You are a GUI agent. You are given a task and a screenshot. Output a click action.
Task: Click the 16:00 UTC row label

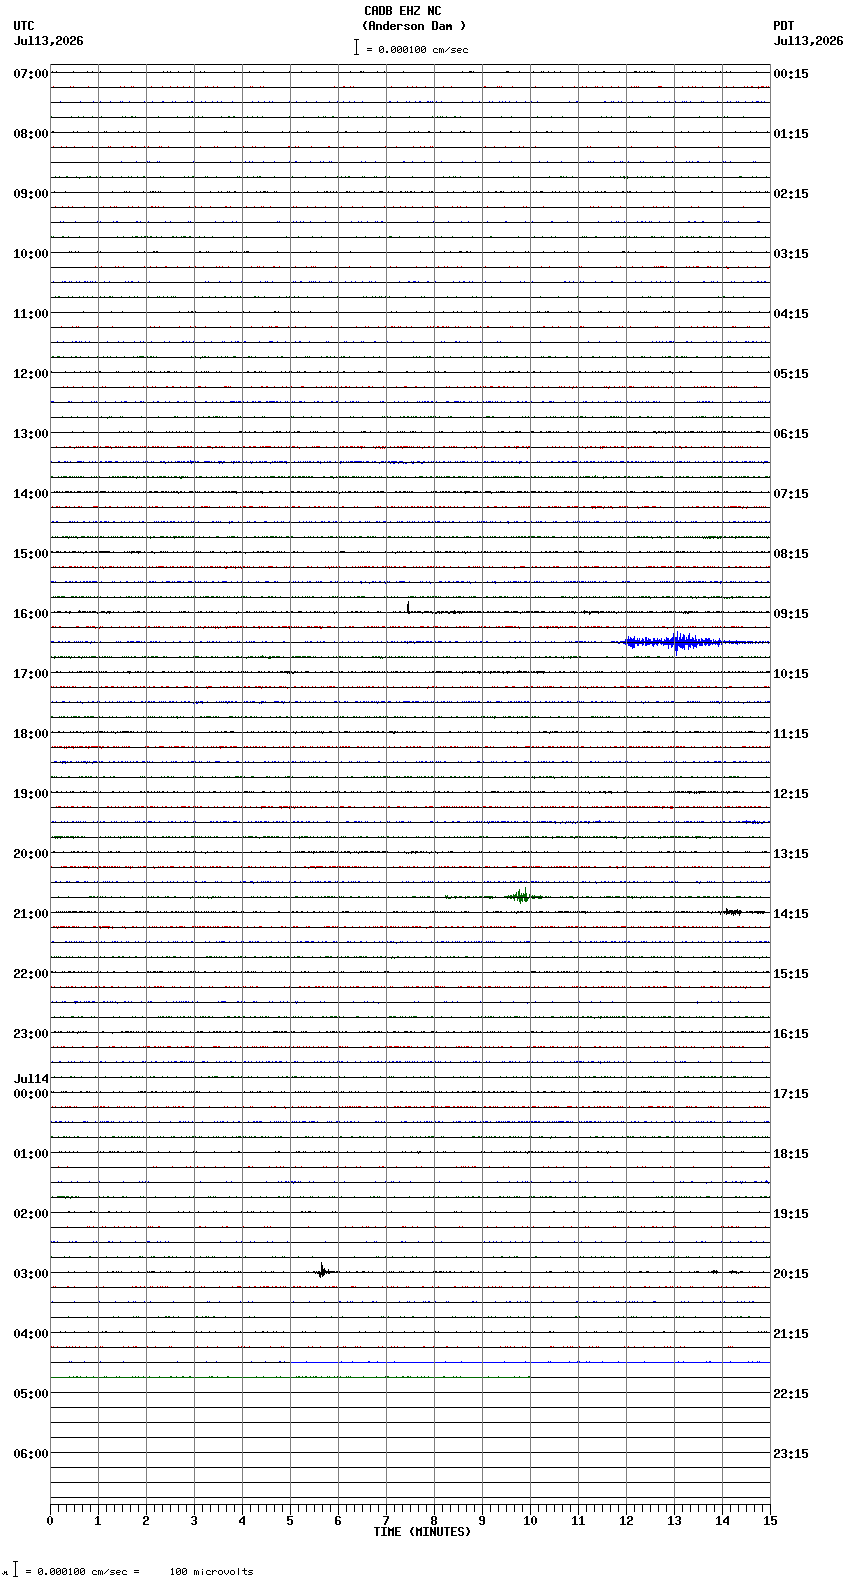(30, 614)
